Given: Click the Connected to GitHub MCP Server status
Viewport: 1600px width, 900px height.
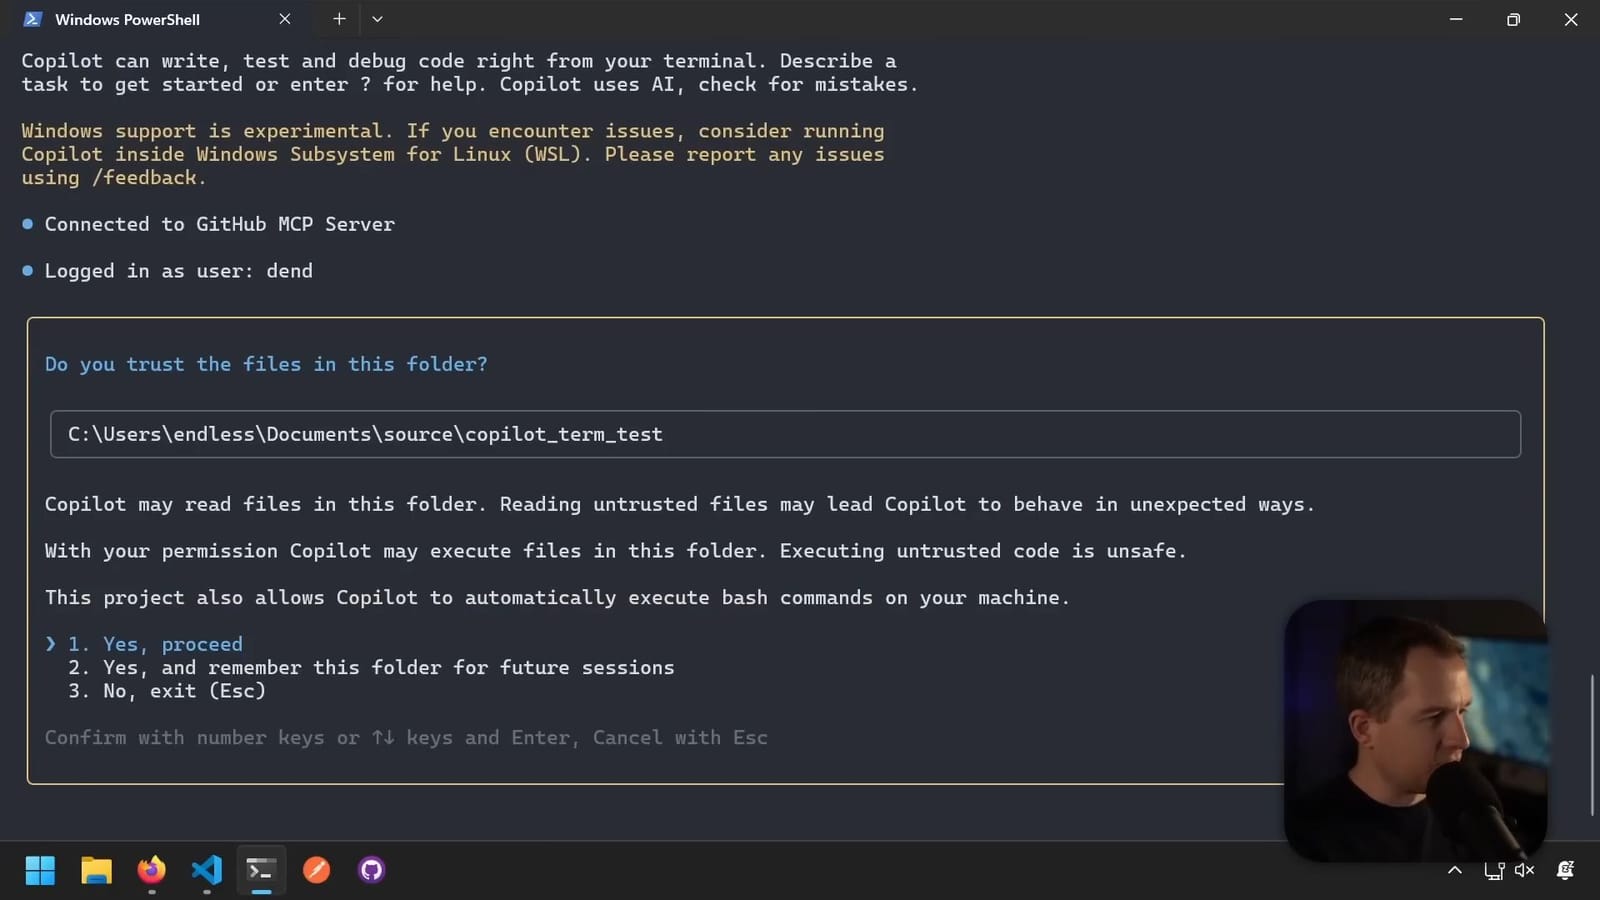Looking at the screenshot, I should [x=219, y=224].
